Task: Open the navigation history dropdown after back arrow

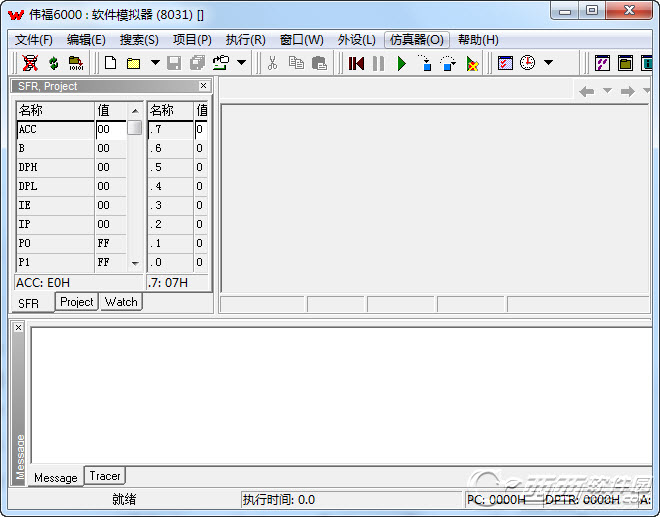Action: pos(607,91)
